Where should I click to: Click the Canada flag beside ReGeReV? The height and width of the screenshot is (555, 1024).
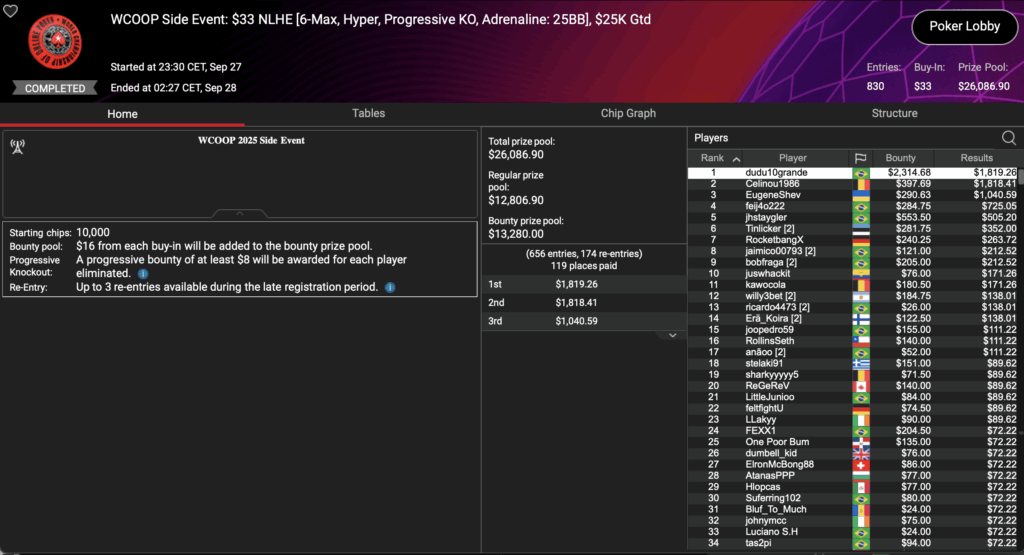[860, 386]
